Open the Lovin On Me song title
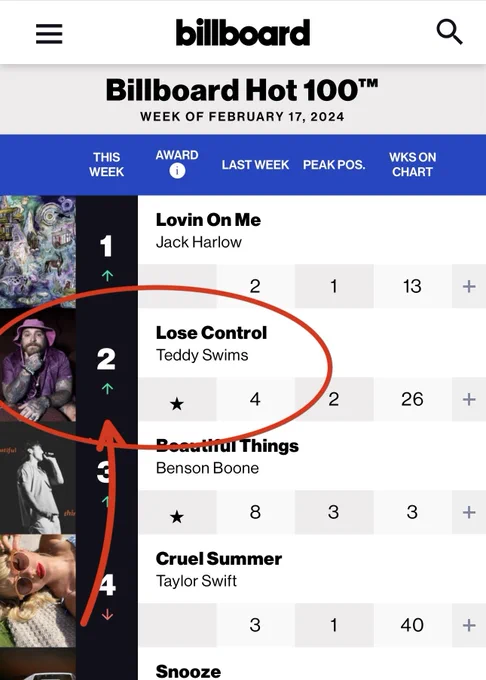 [x=208, y=220]
